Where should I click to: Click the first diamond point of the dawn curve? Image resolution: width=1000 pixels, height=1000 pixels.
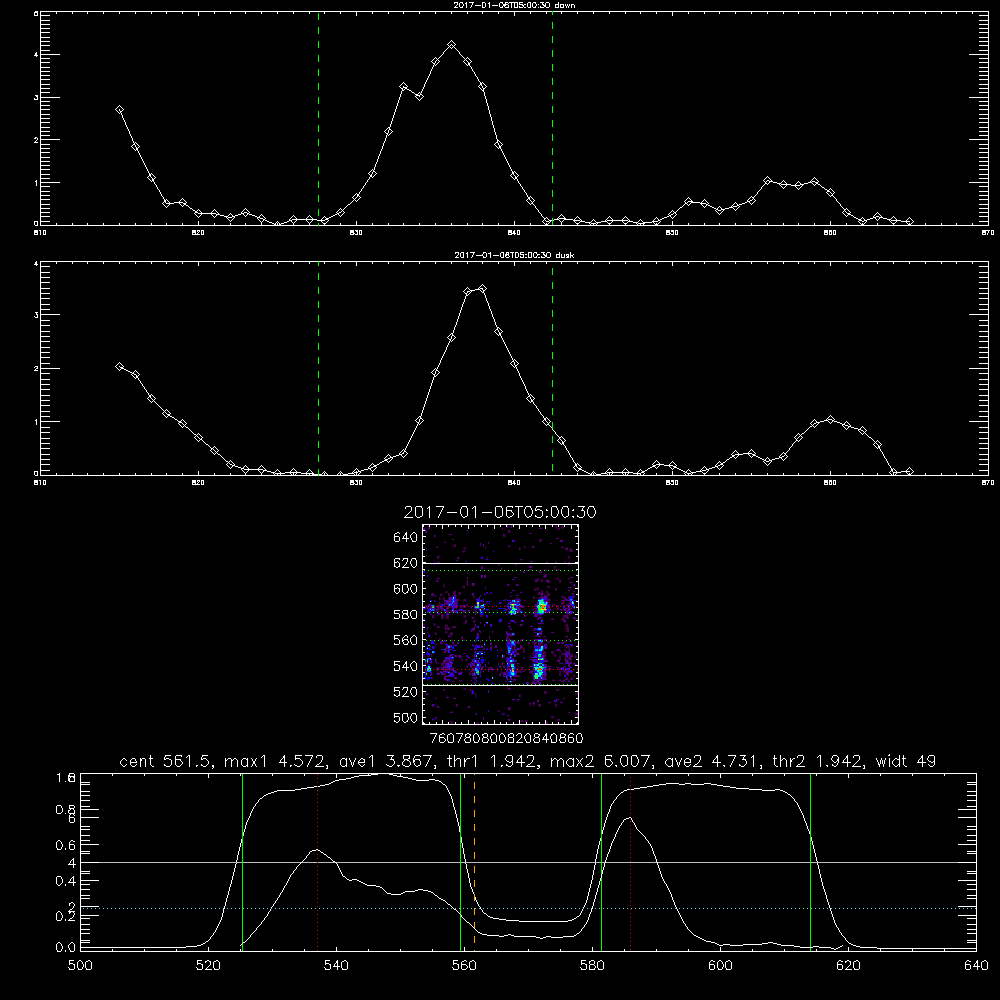[x=119, y=110]
